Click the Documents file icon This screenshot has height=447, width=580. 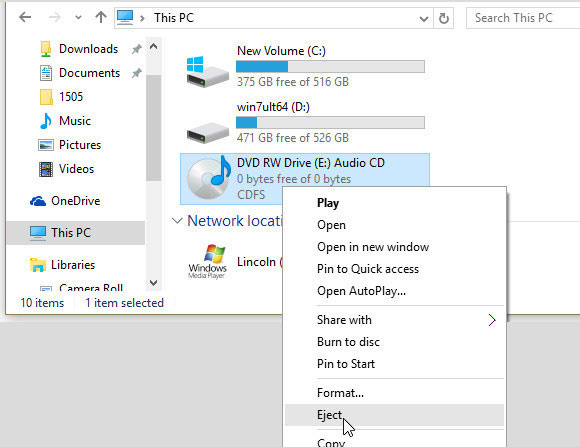pos(46,73)
